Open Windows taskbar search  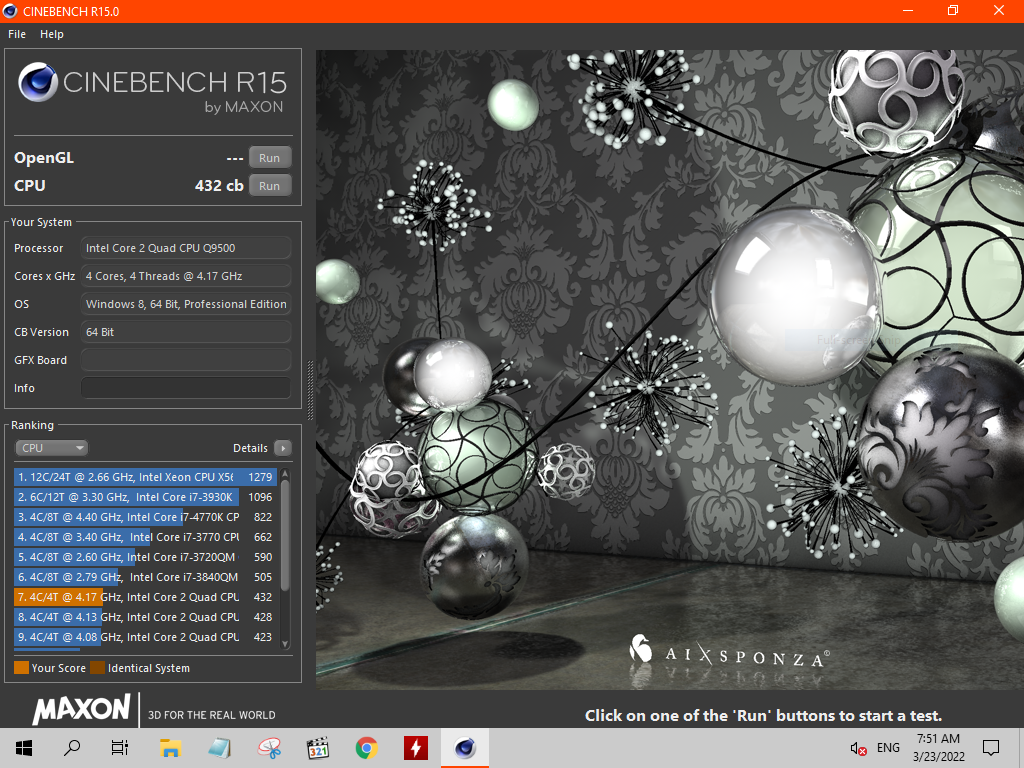[x=72, y=748]
